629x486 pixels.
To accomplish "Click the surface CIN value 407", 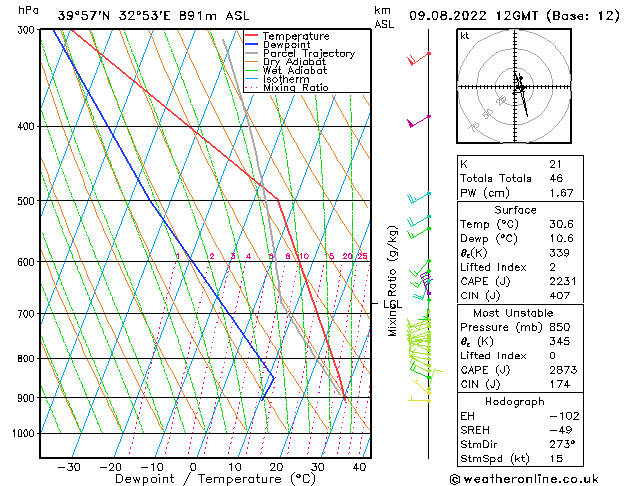I will pyautogui.click(x=560, y=296).
